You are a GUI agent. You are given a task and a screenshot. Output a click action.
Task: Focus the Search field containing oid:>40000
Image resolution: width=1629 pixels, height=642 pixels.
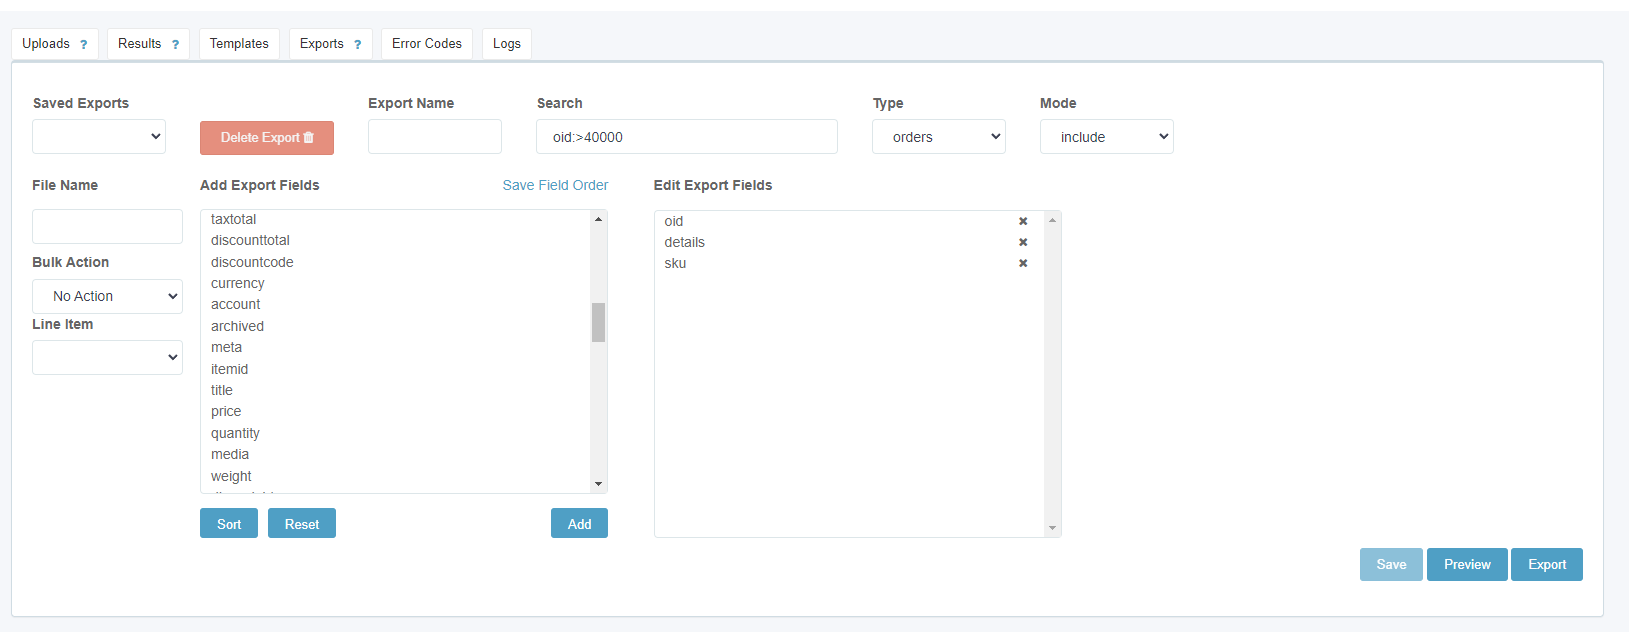[x=686, y=137]
